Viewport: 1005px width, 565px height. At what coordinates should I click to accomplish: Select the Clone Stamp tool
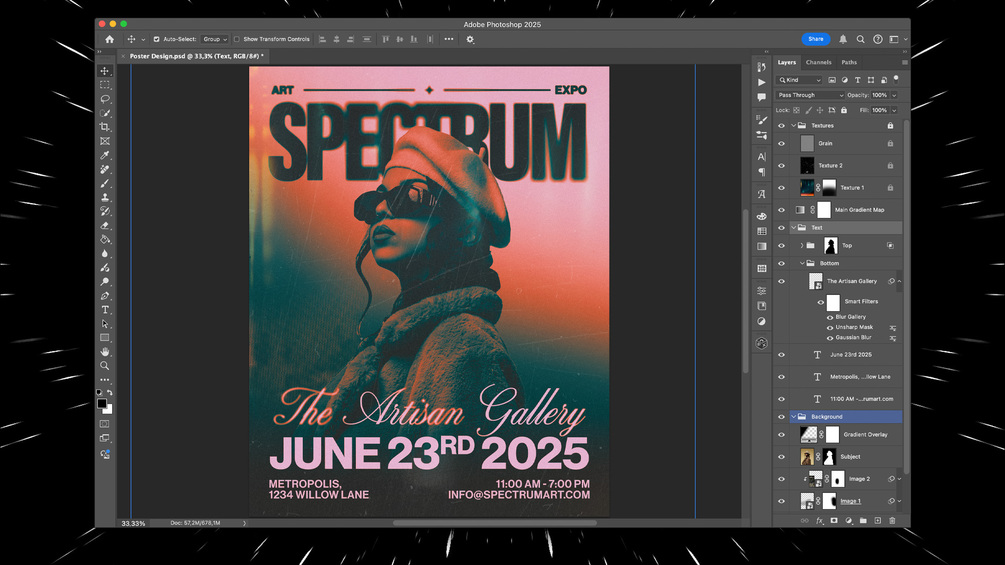(x=104, y=197)
